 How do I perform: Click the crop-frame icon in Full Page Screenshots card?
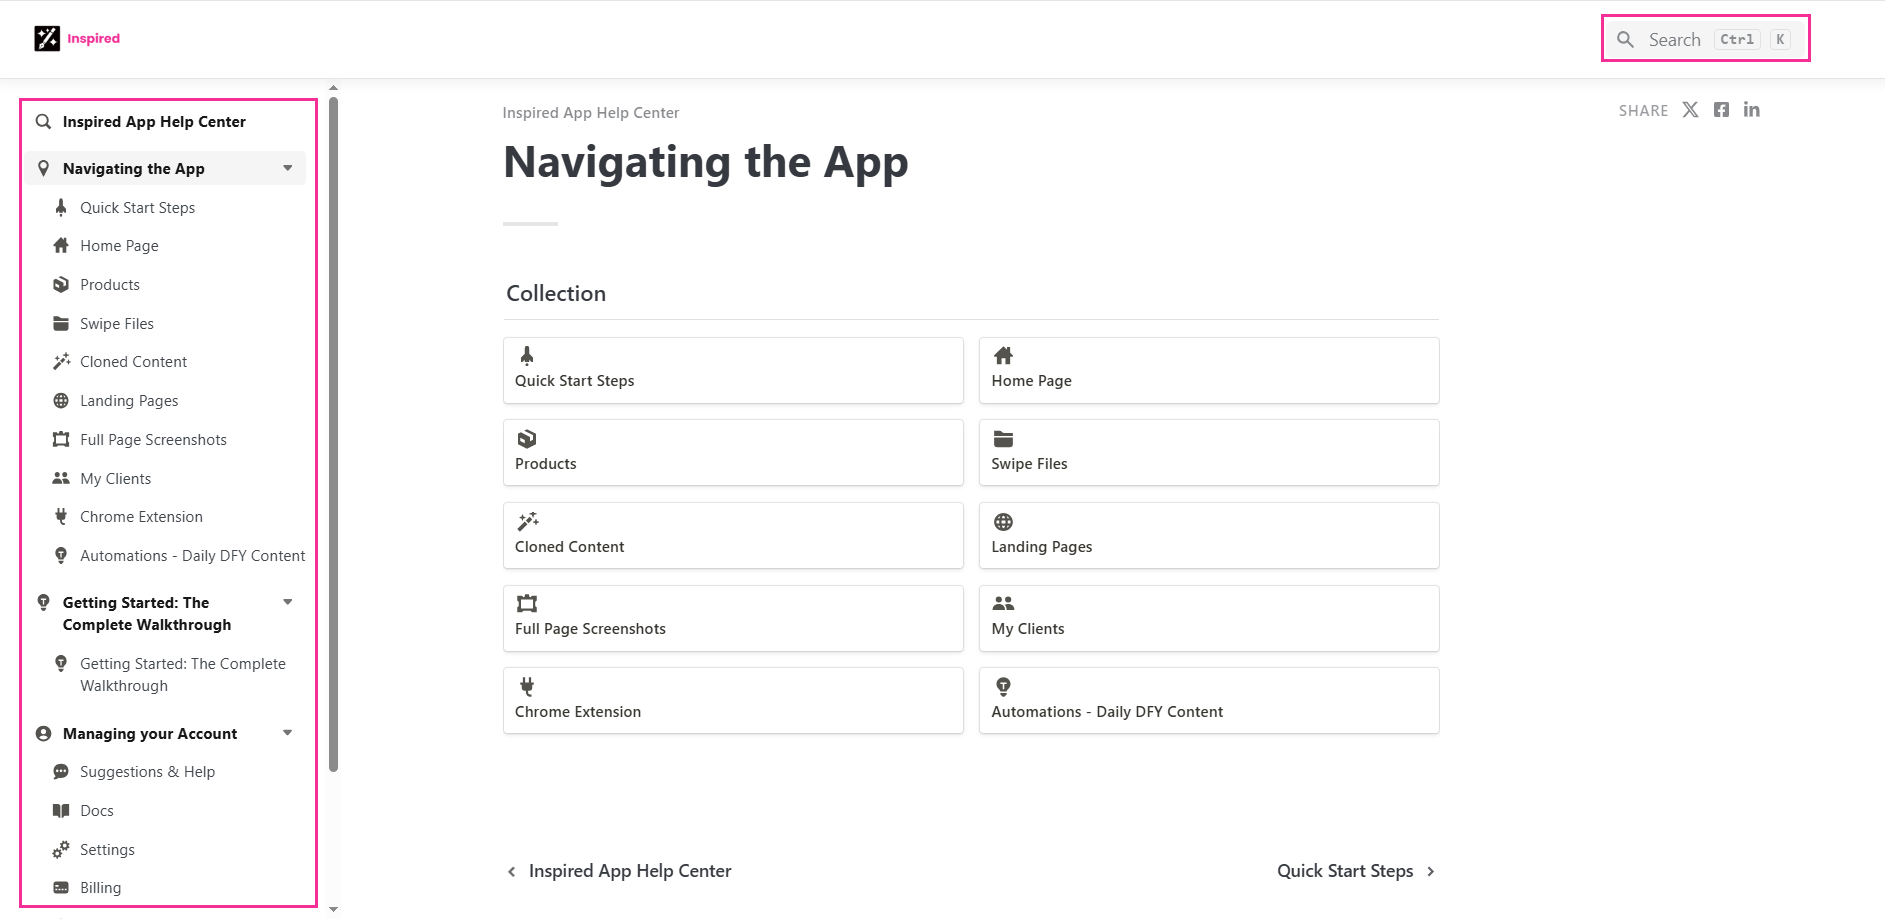pyautogui.click(x=527, y=603)
